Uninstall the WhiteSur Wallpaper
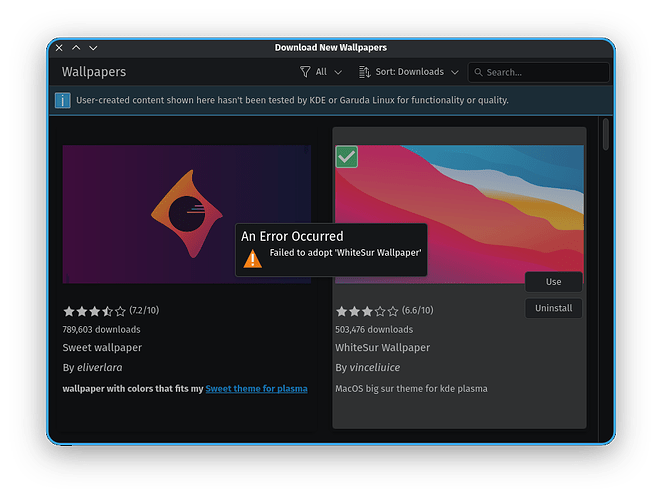Screen dimensions: 662x500 553,308
